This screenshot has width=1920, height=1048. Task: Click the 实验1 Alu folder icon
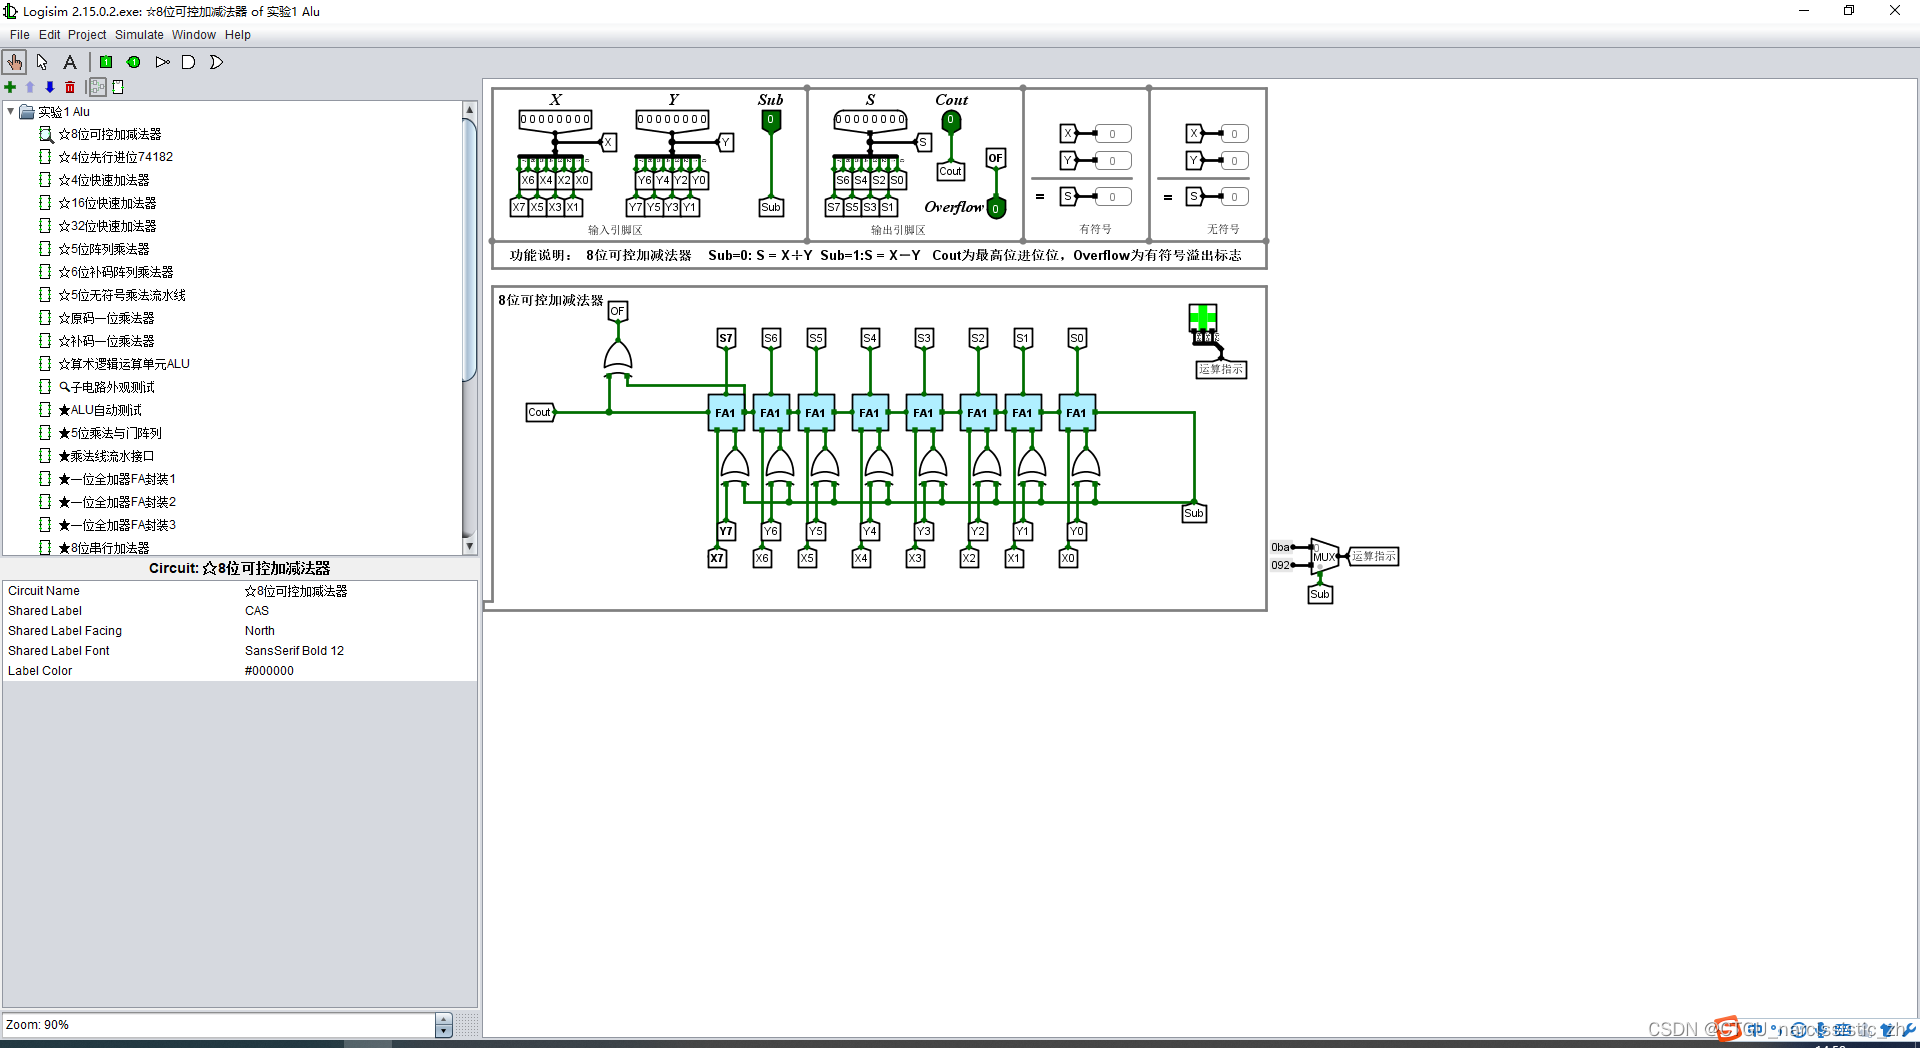[x=27, y=111]
